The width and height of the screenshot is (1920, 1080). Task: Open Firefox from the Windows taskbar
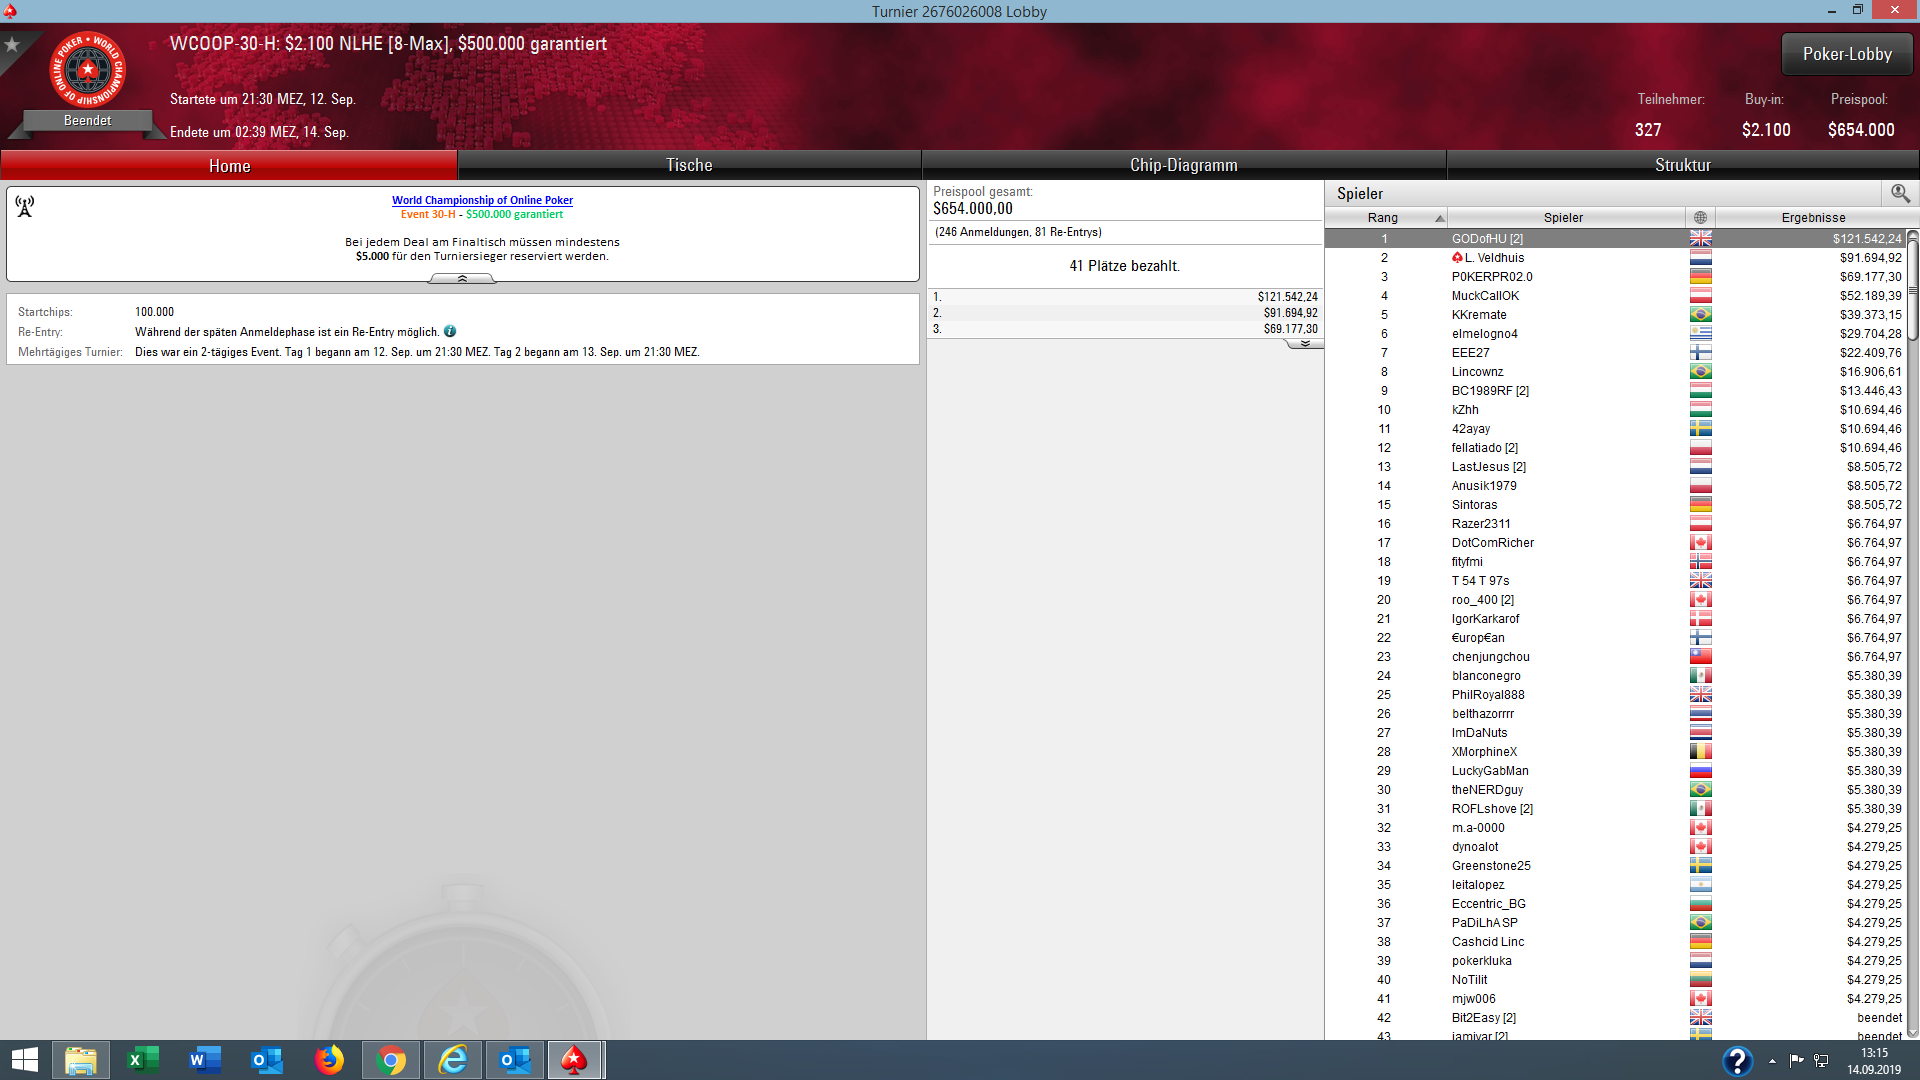click(329, 1060)
